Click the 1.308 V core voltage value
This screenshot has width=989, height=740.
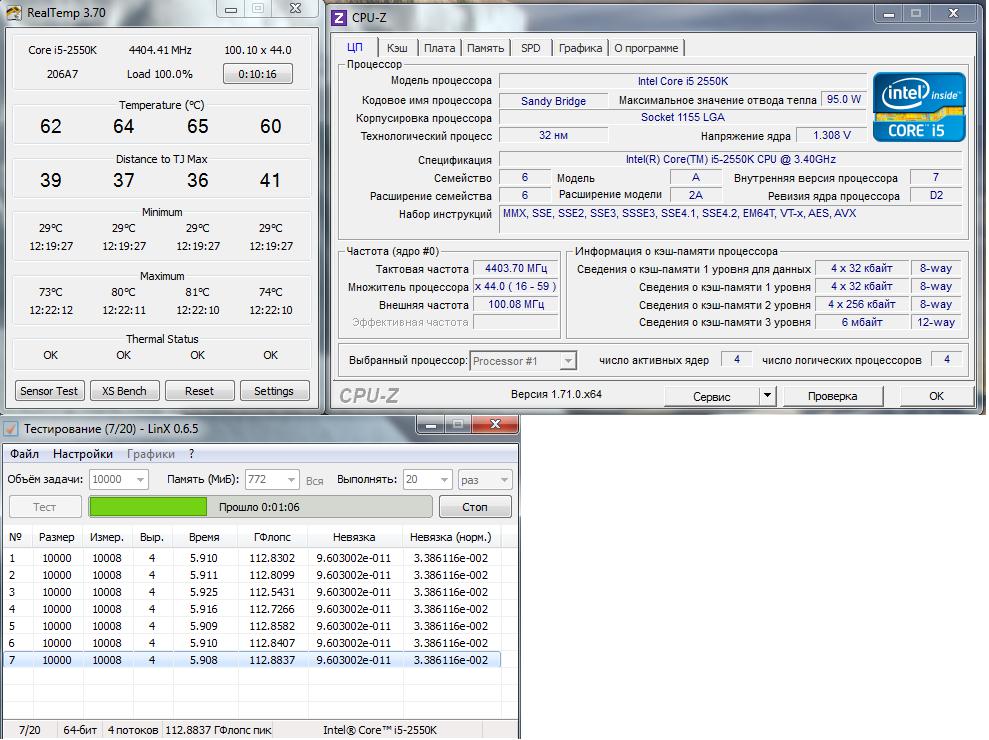point(831,136)
